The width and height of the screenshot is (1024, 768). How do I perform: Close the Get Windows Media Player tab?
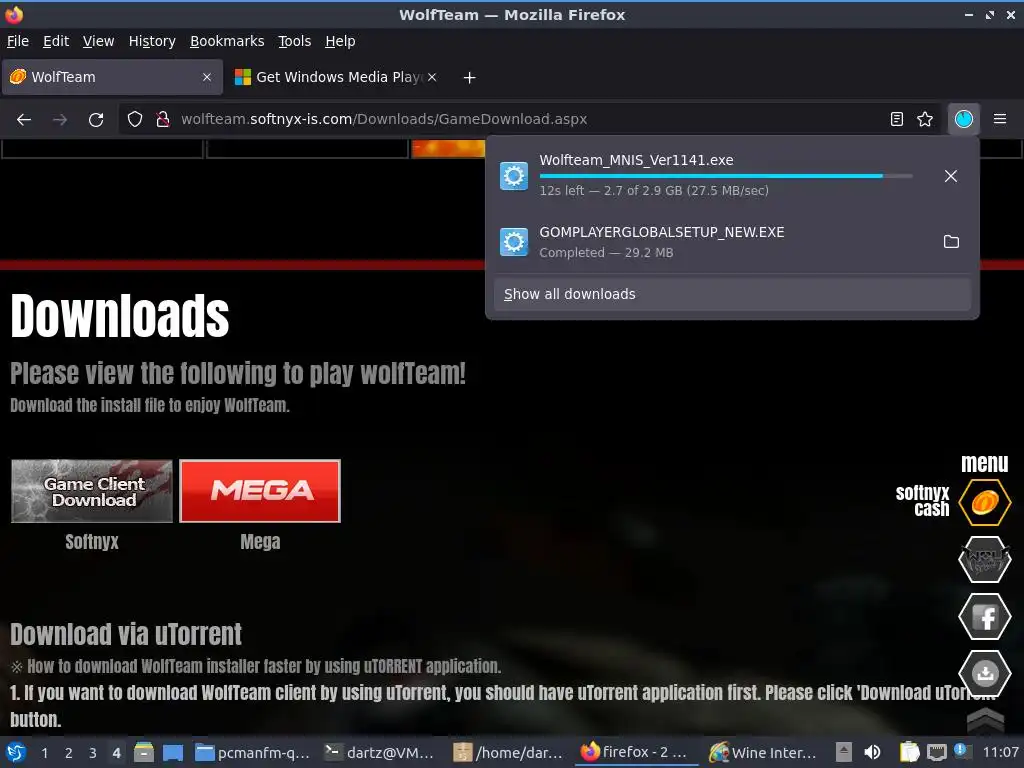pos(432,77)
